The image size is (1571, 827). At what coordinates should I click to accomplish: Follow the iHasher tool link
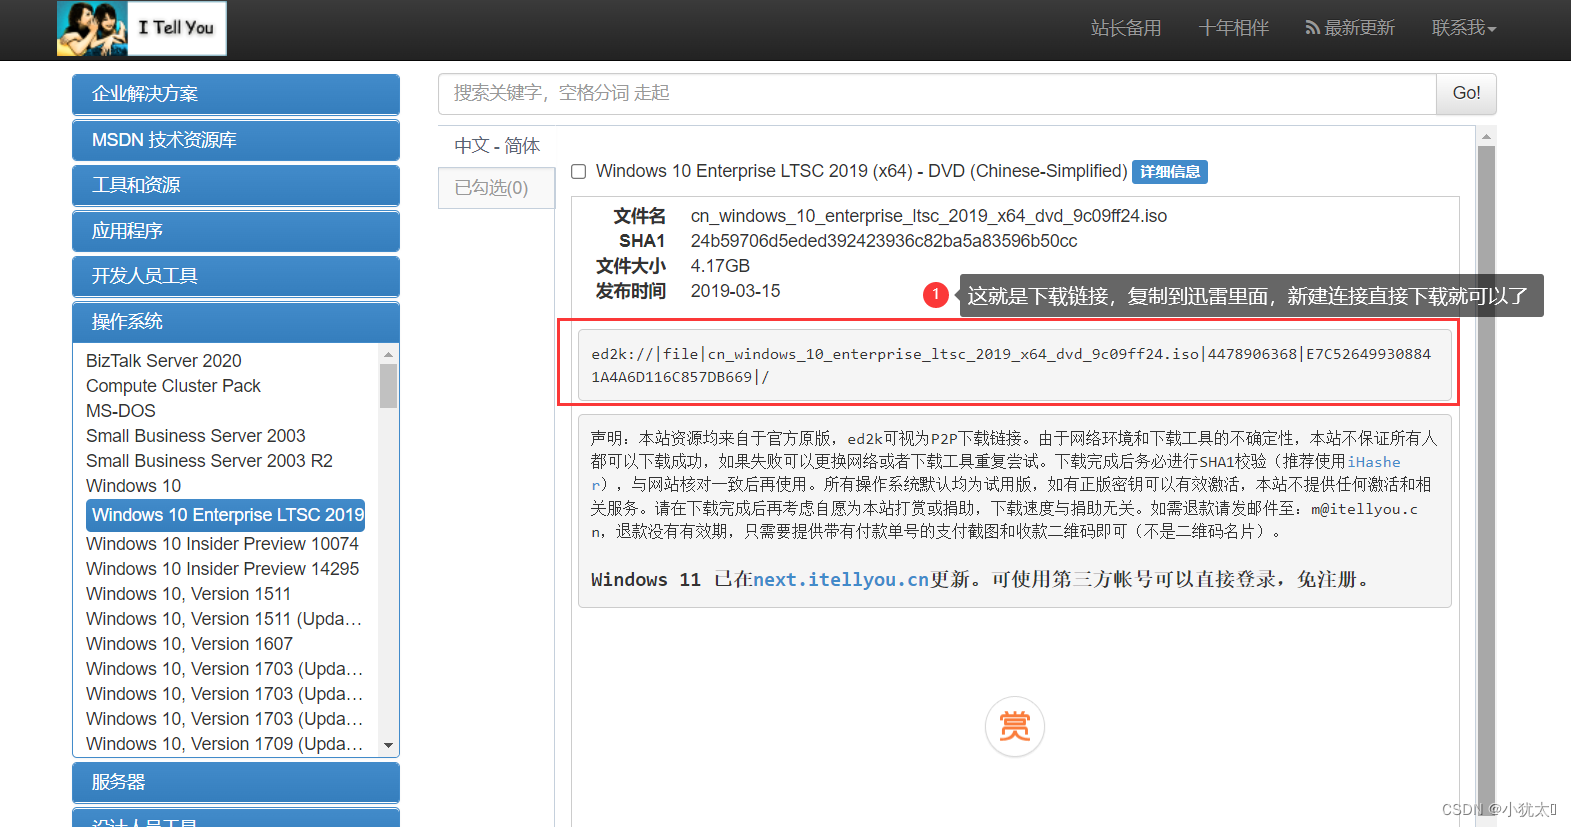[1374, 462]
